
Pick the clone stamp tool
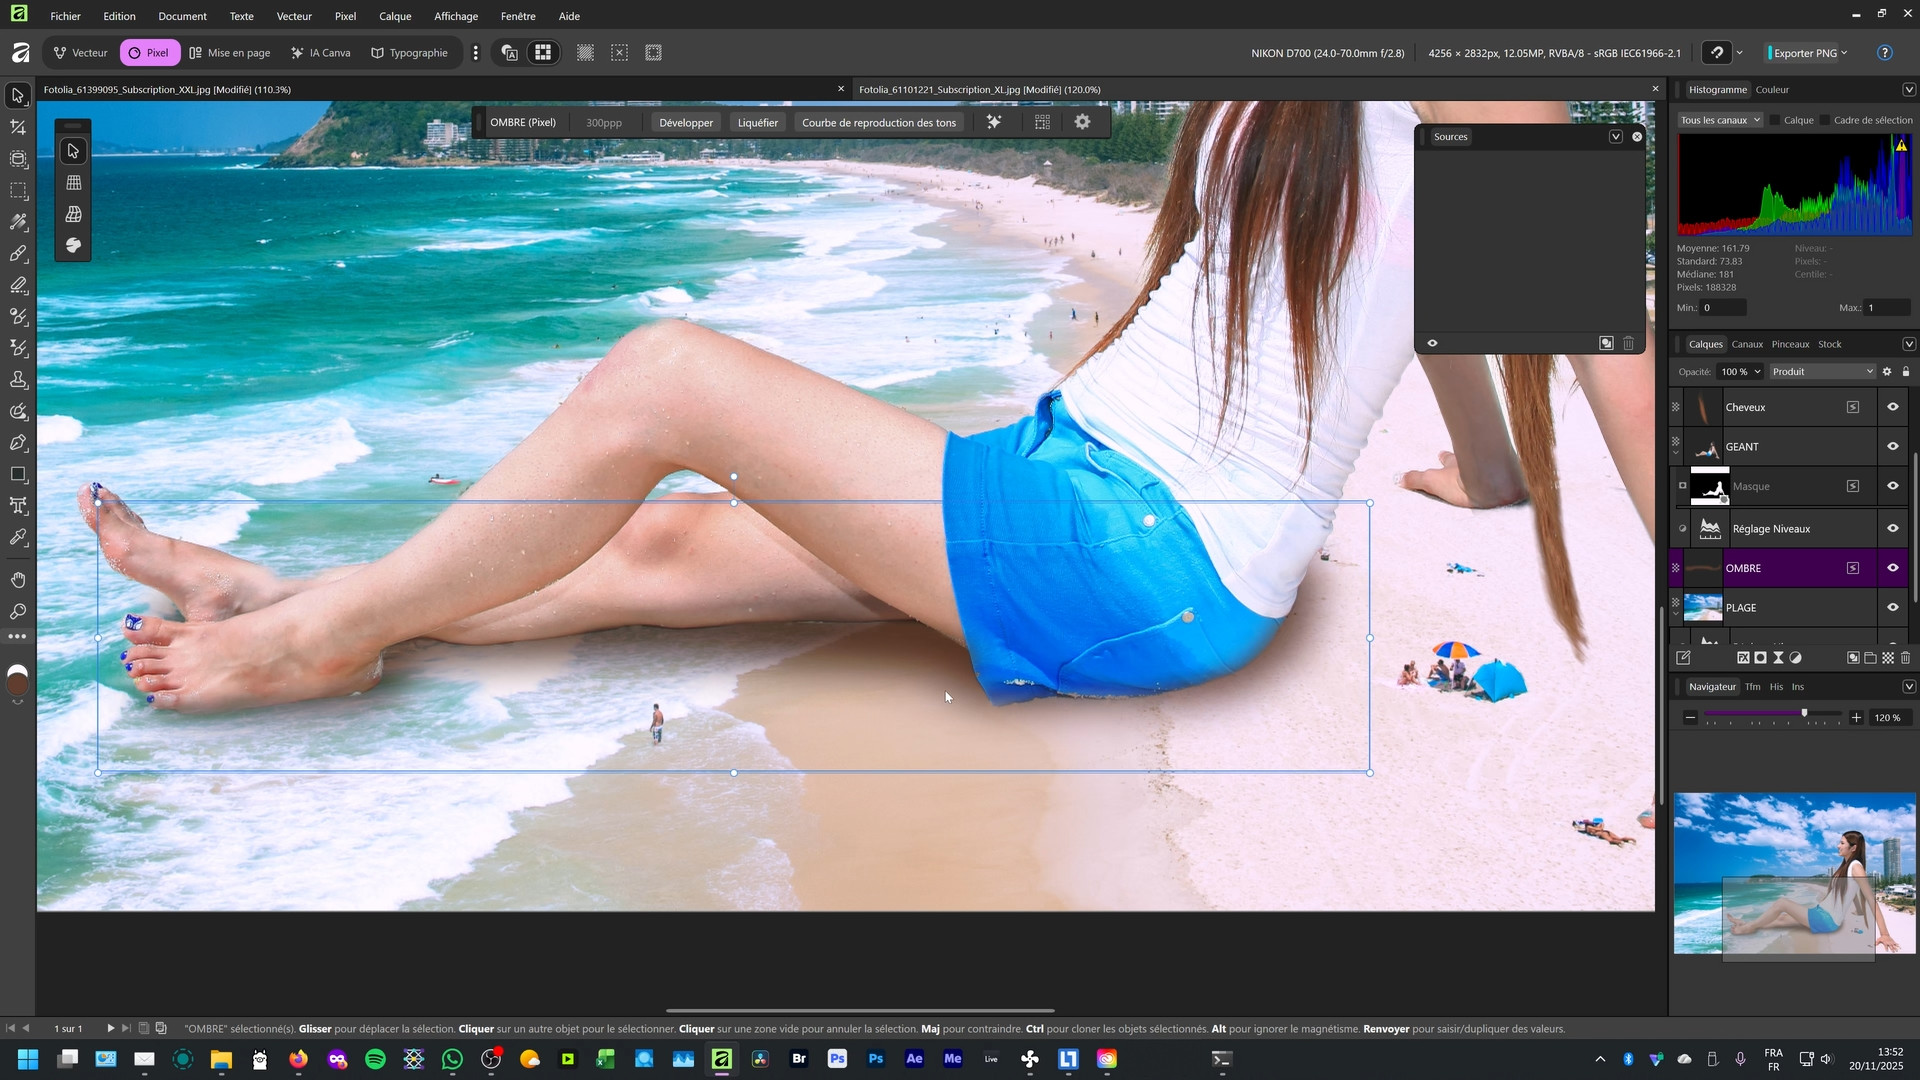click(x=18, y=380)
